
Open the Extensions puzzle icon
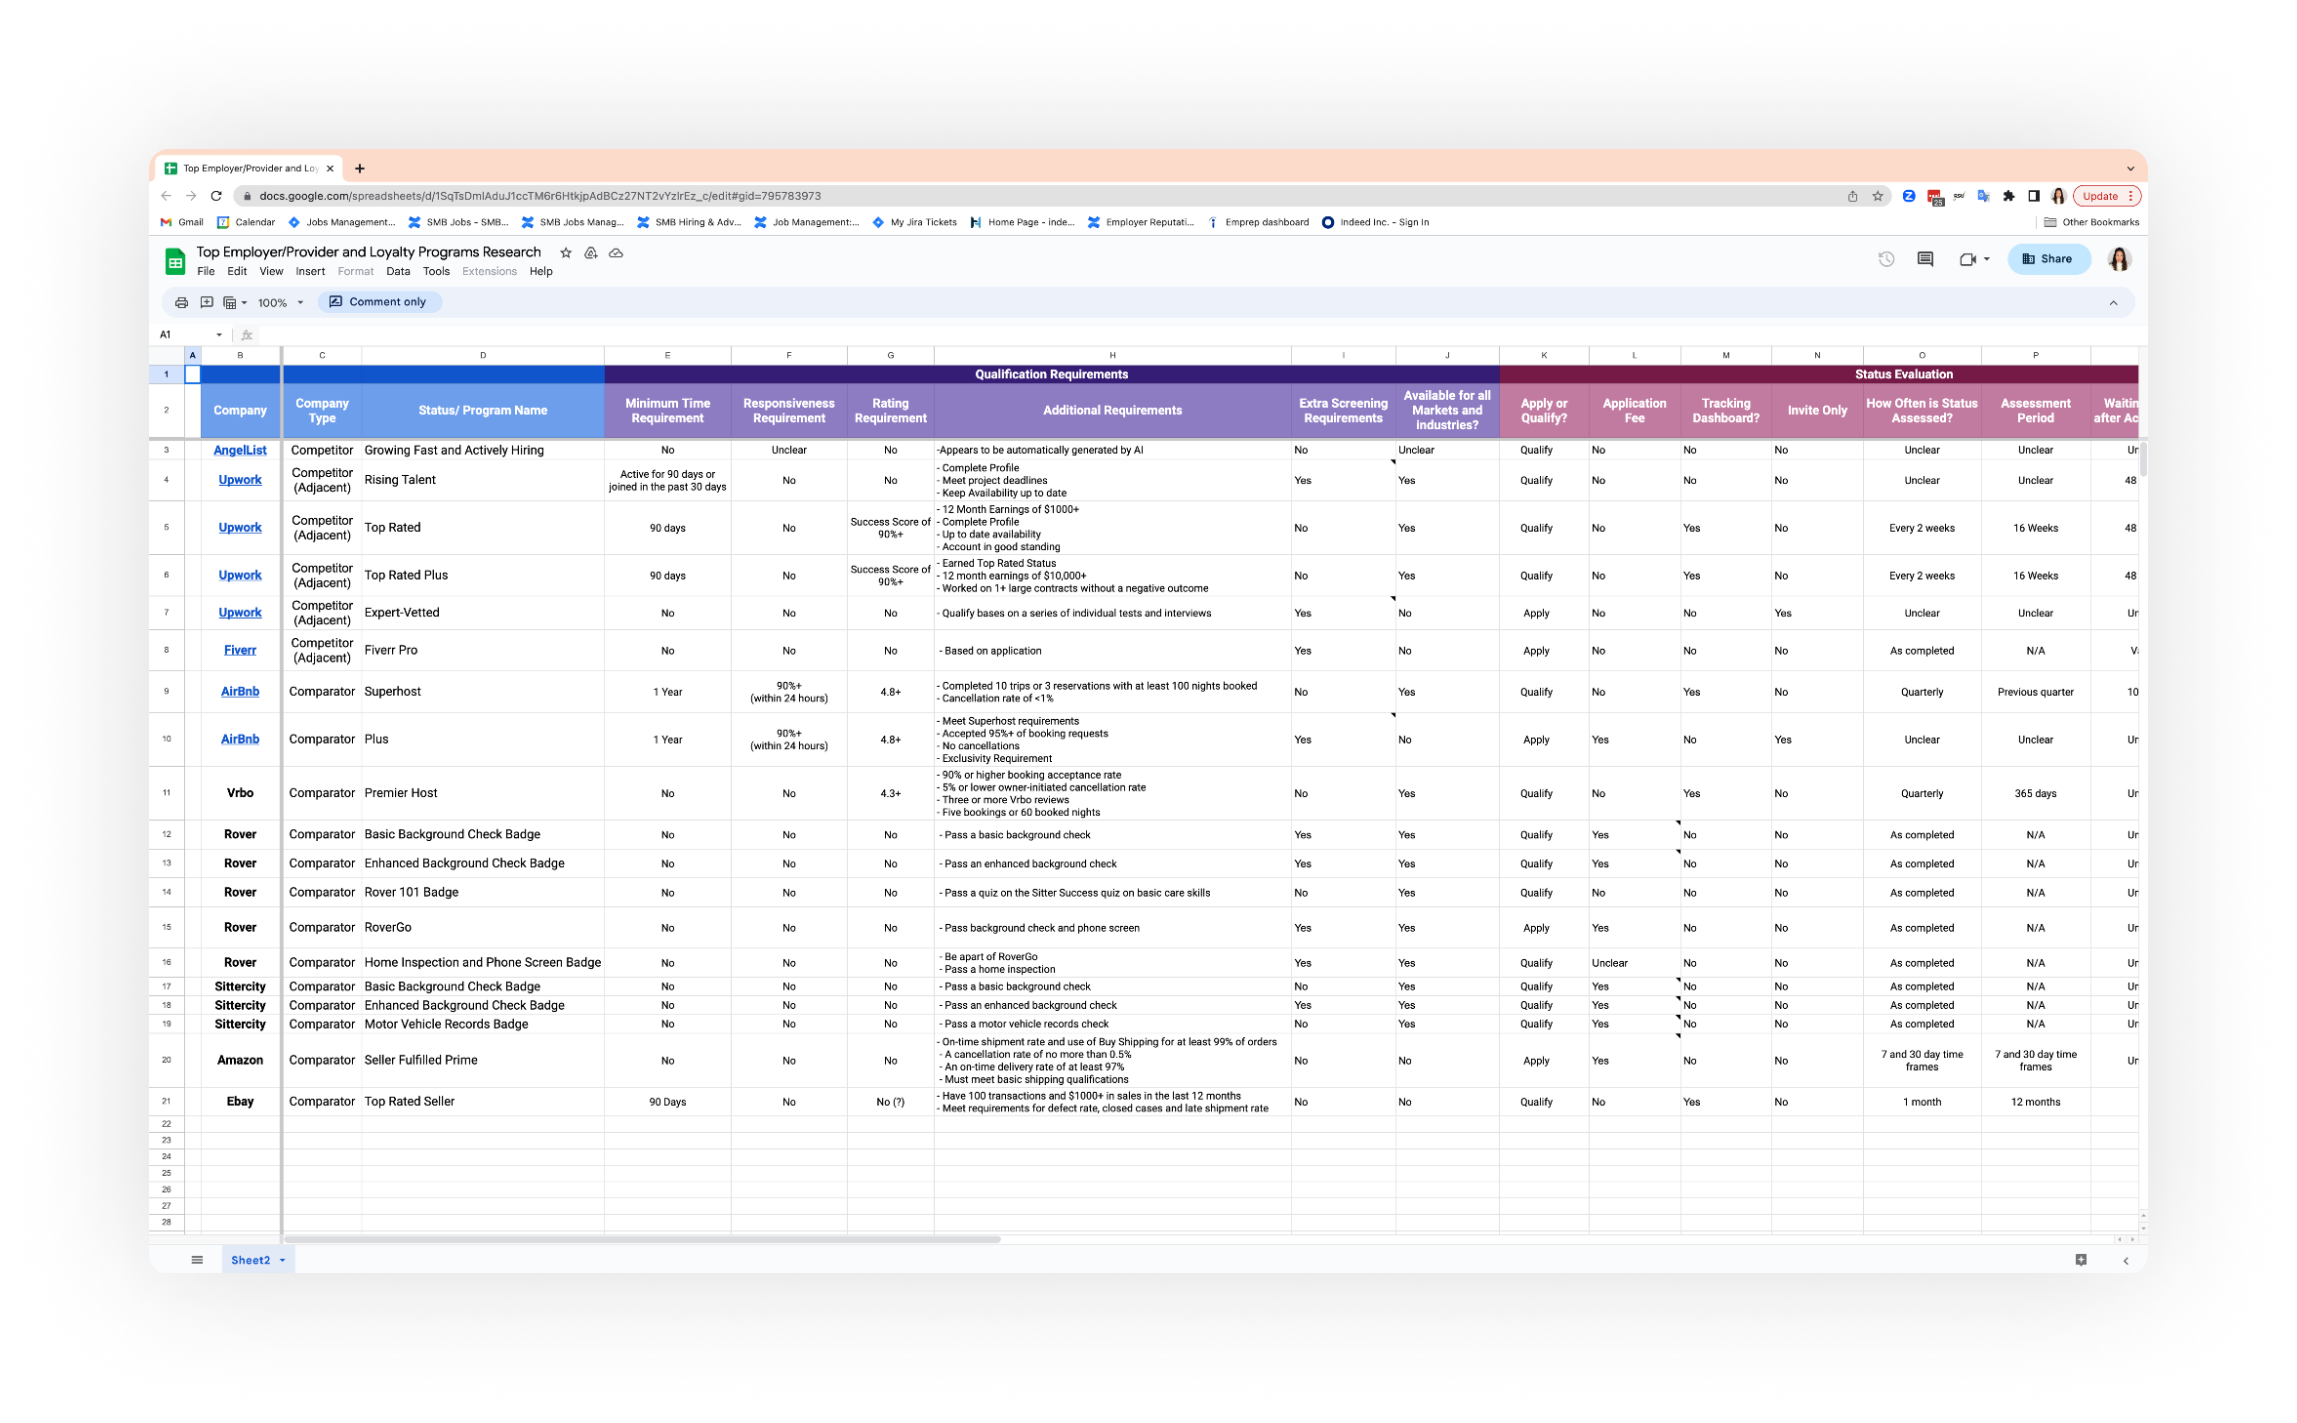click(x=2008, y=196)
